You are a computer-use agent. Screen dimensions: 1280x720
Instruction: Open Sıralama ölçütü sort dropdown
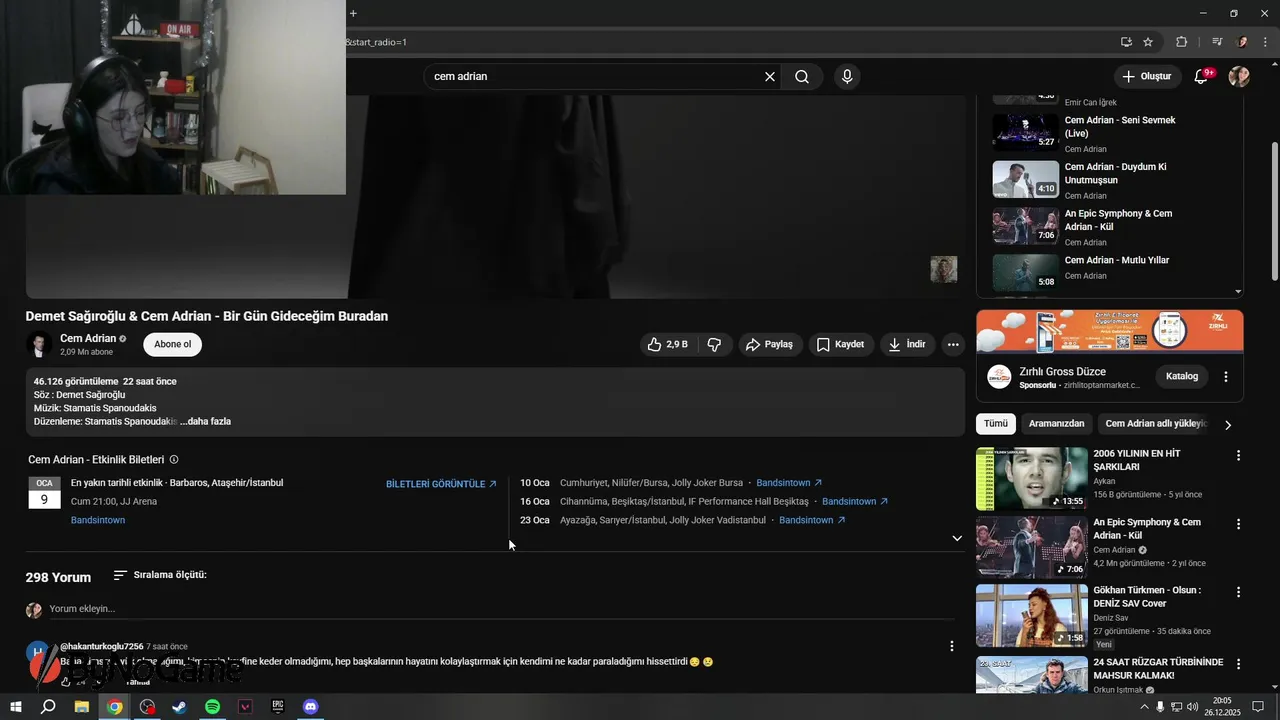click(x=160, y=575)
